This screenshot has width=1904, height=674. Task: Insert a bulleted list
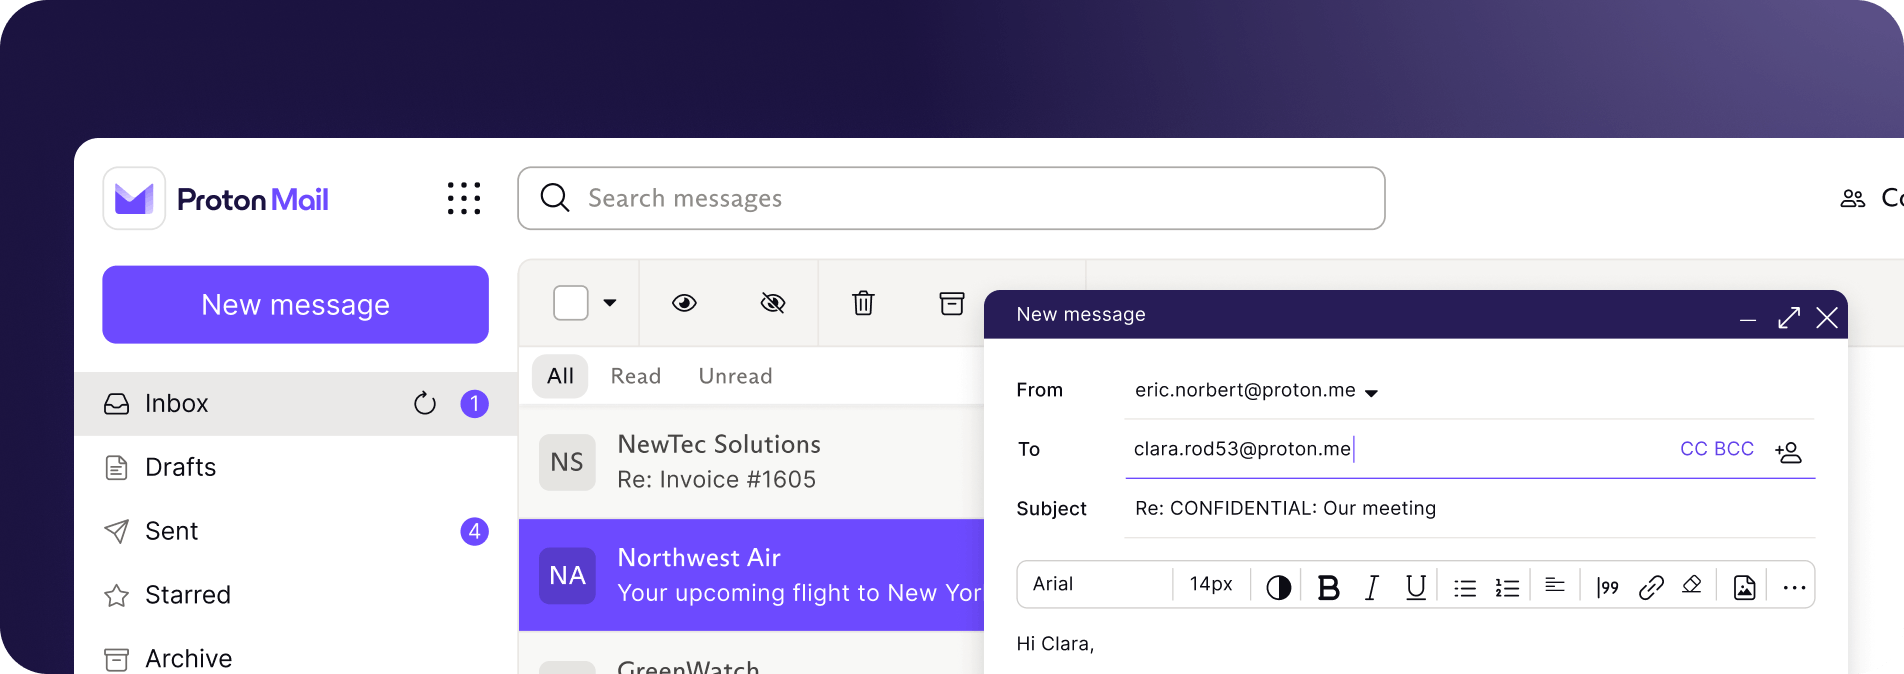click(1465, 588)
